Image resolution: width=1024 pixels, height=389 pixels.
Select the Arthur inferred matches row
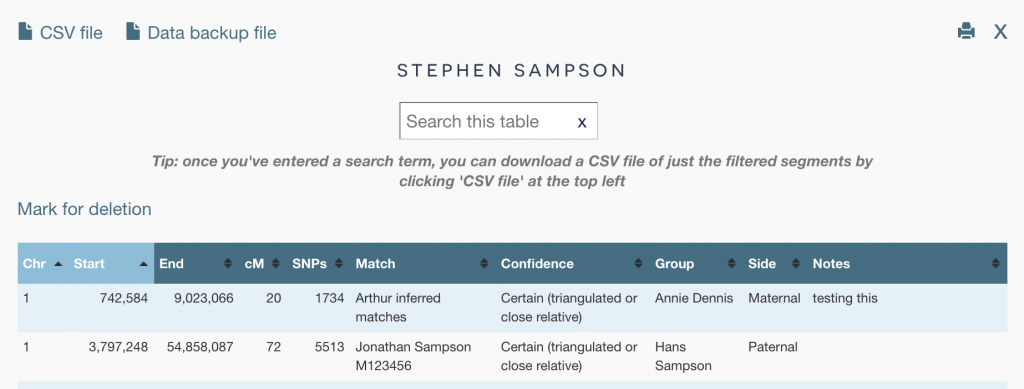[512, 308]
